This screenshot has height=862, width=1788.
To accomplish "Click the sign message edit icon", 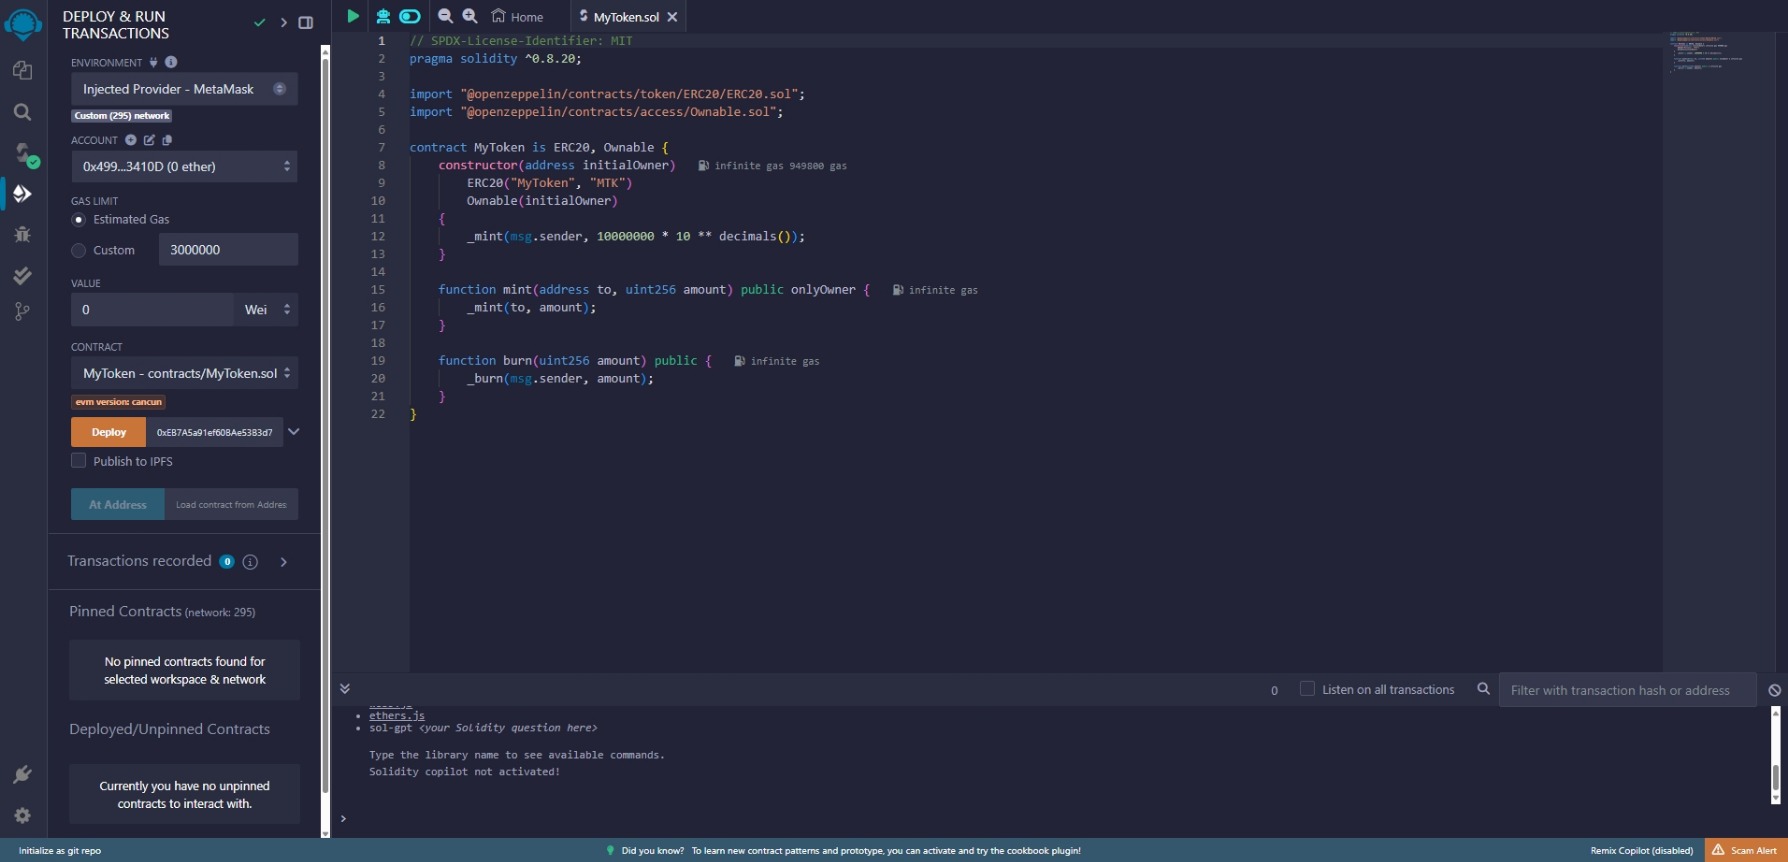I will 149,140.
